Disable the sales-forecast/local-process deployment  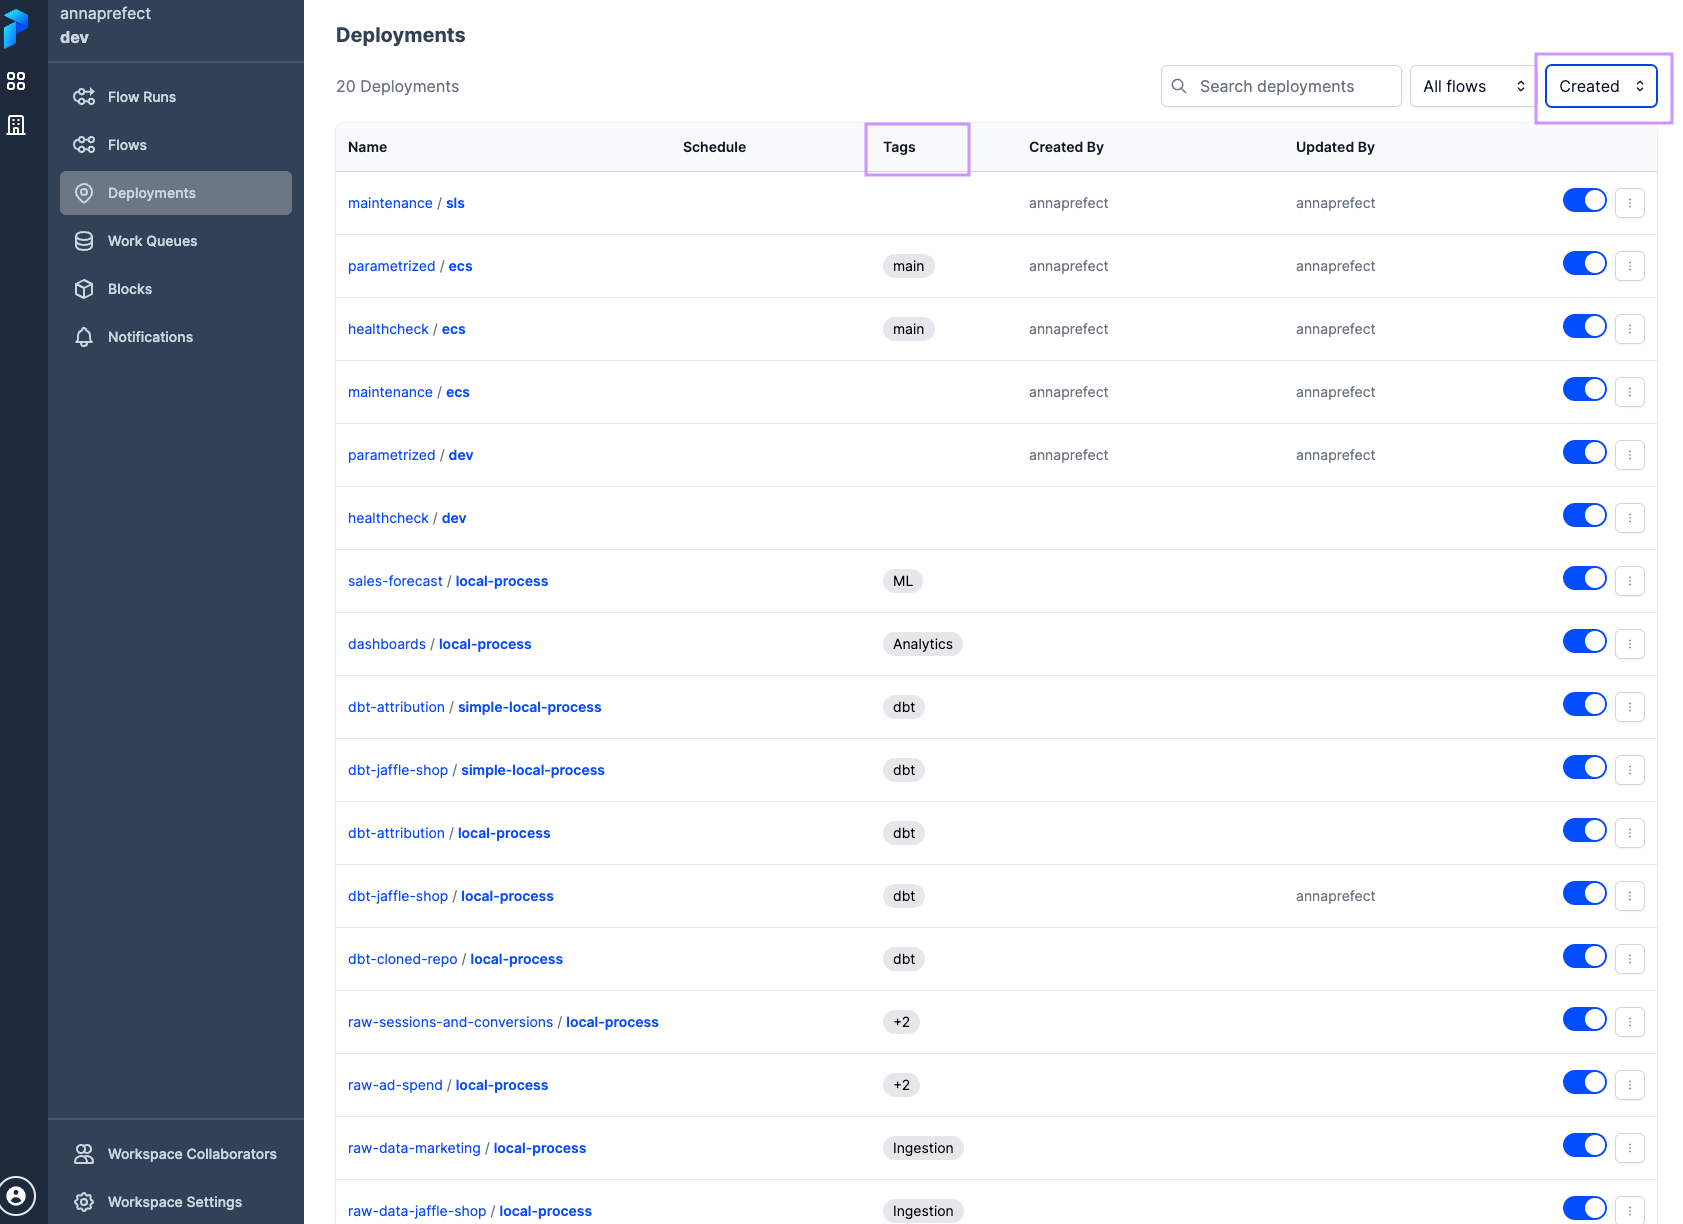tap(1584, 578)
